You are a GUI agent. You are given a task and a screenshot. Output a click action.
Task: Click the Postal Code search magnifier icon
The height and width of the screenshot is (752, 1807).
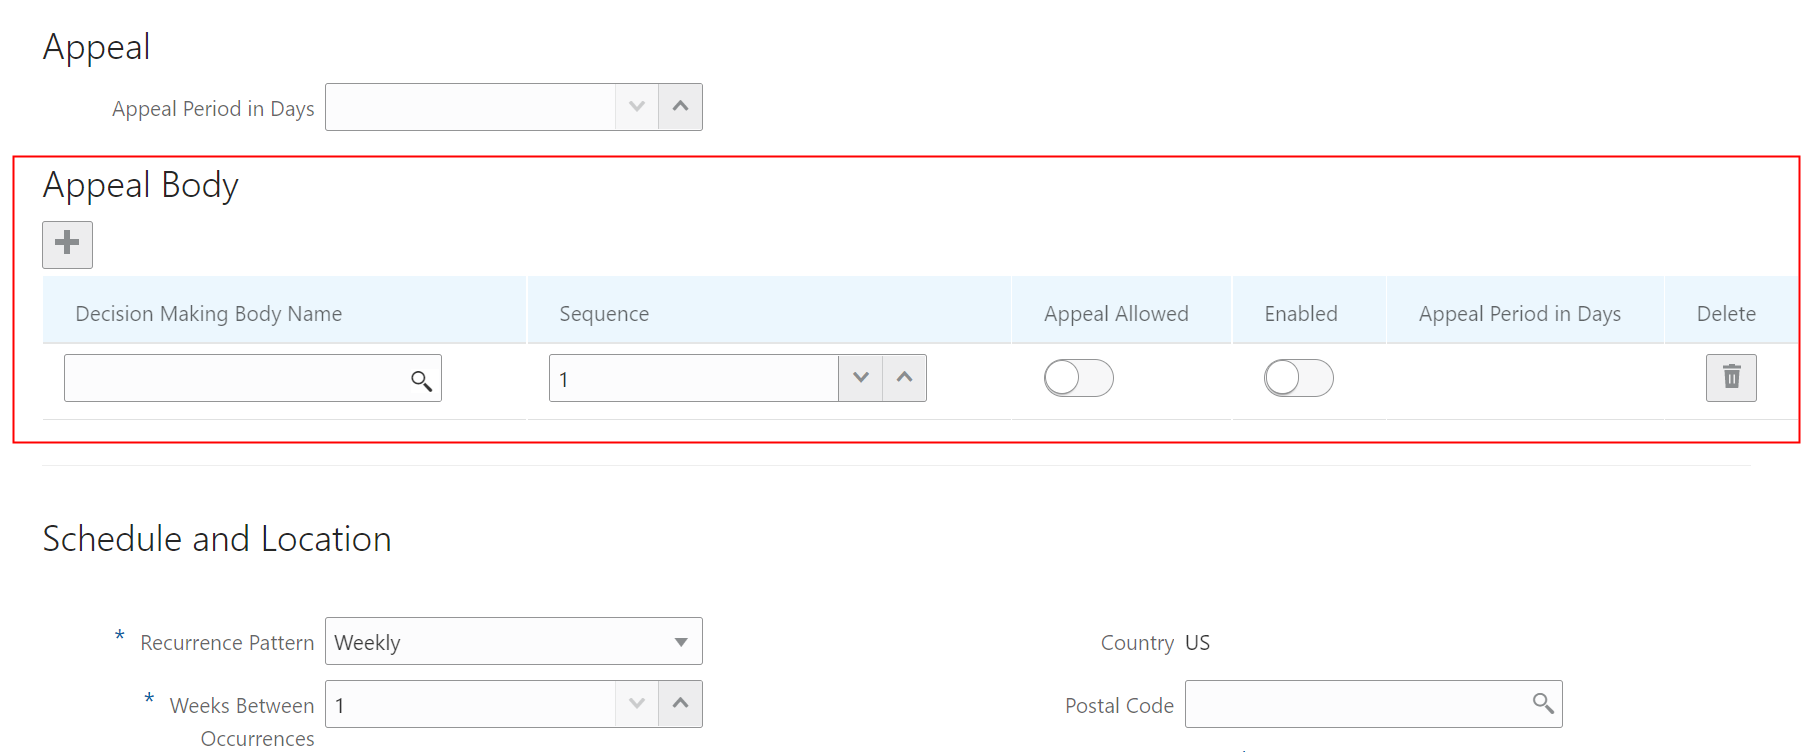(1542, 704)
